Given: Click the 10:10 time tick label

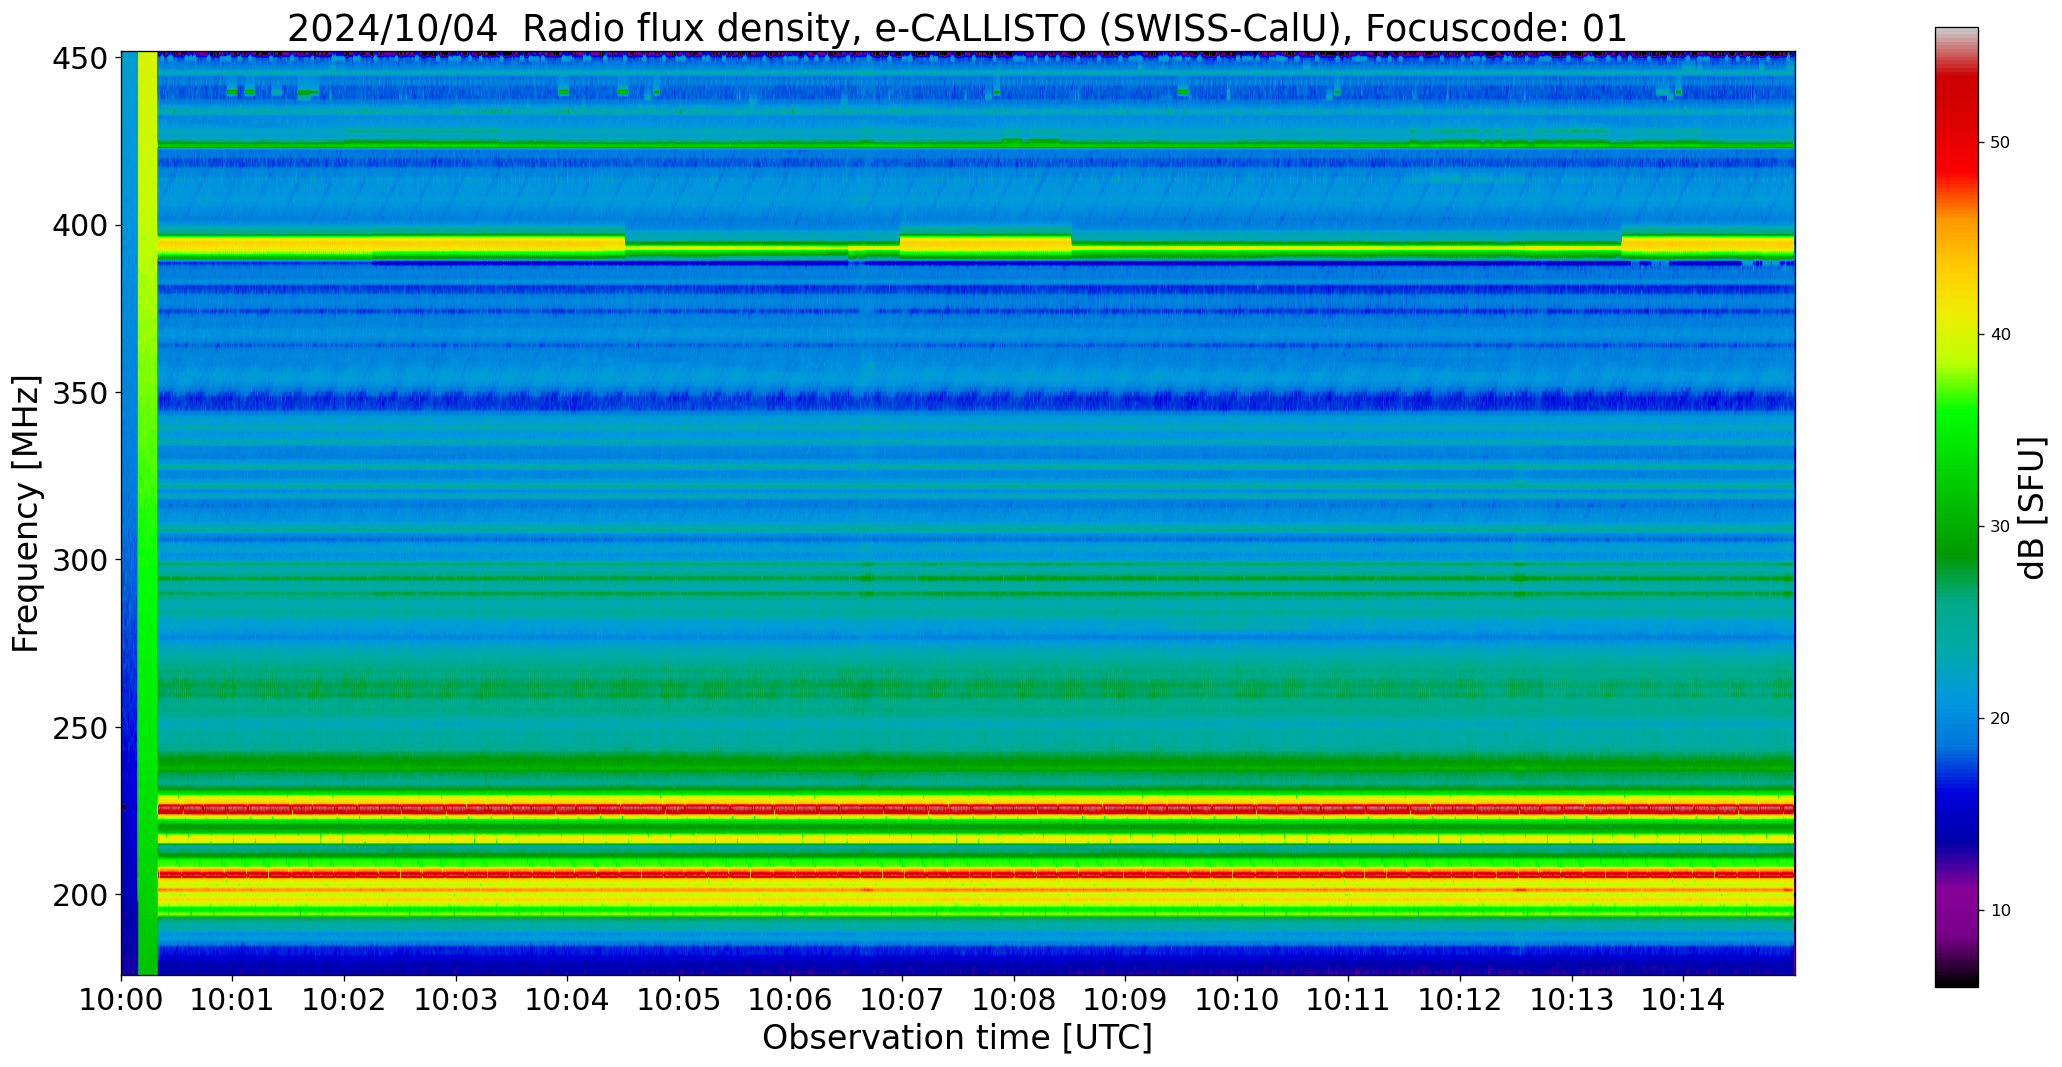Looking at the screenshot, I should (1238, 1000).
